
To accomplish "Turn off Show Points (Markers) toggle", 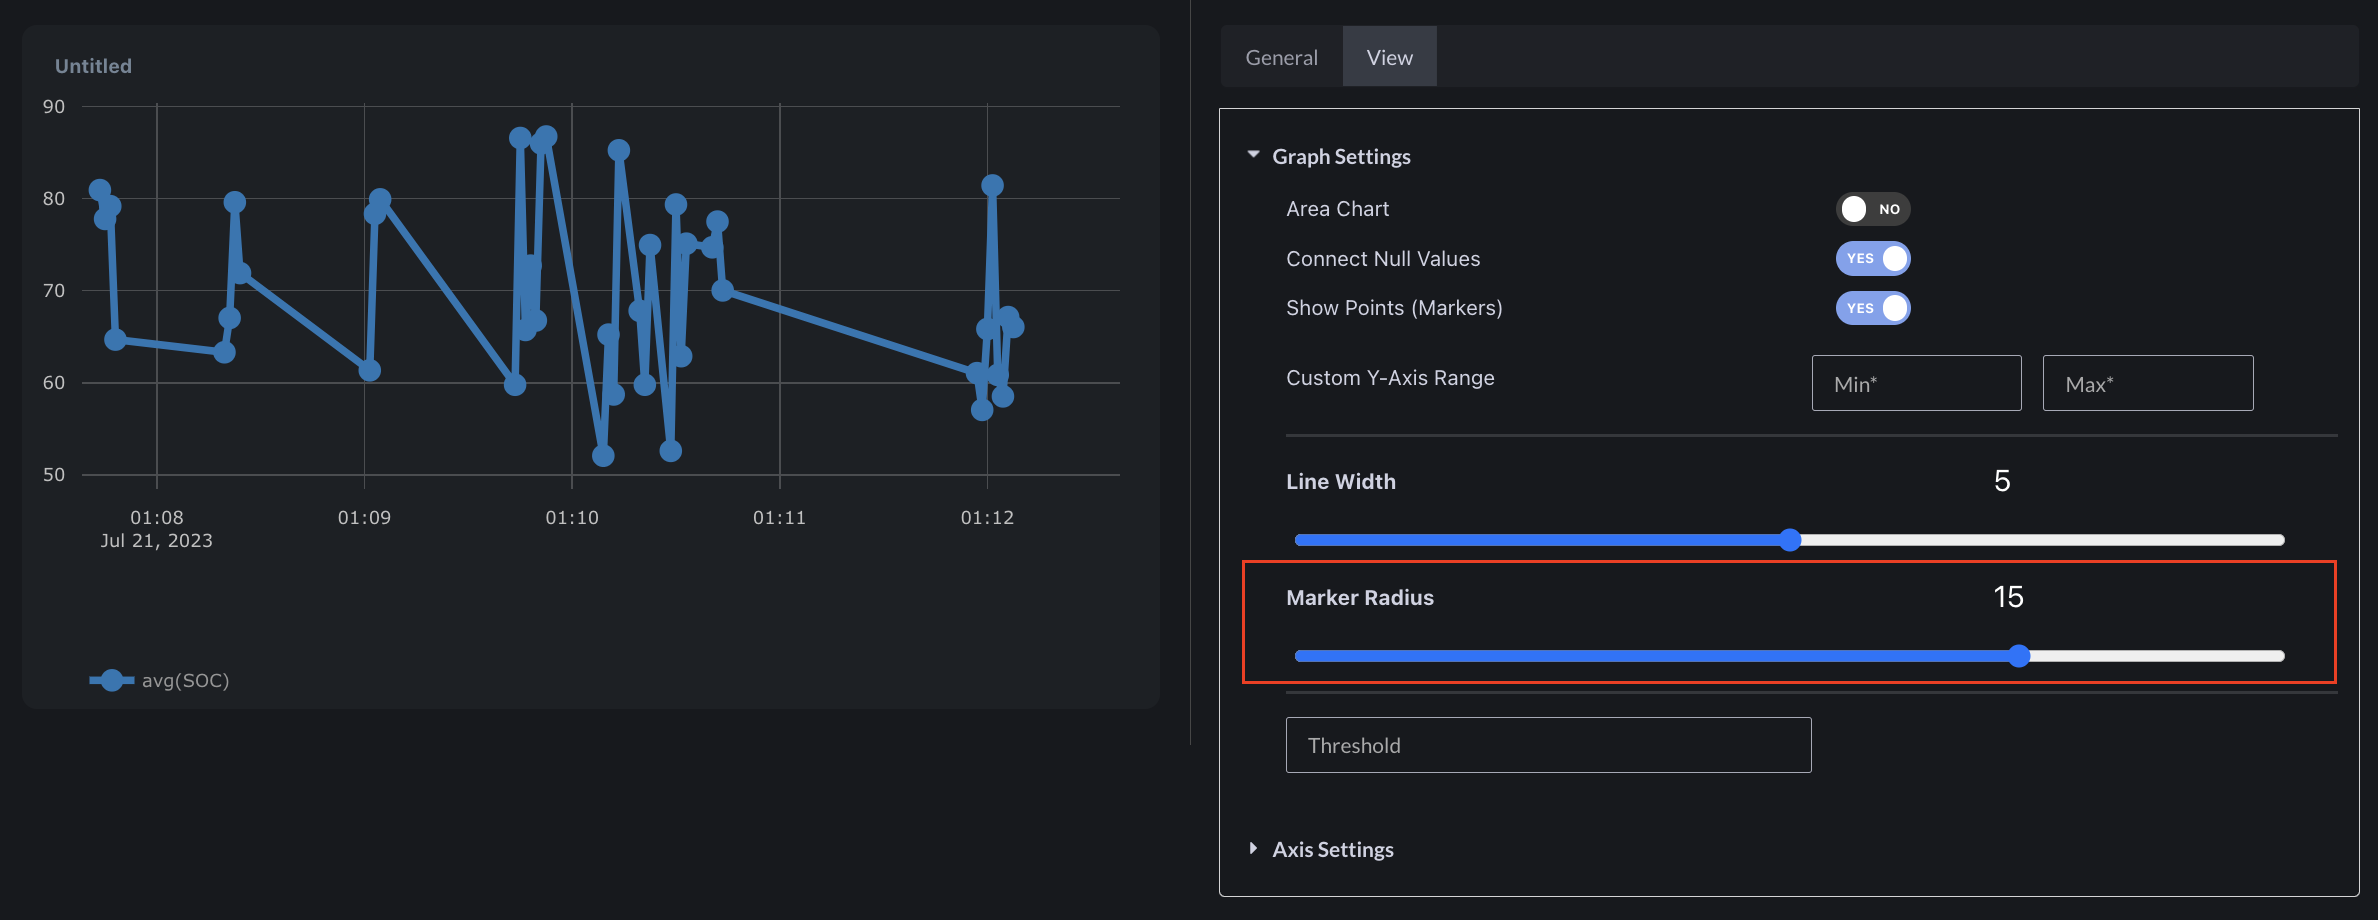I will point(1872,308).
